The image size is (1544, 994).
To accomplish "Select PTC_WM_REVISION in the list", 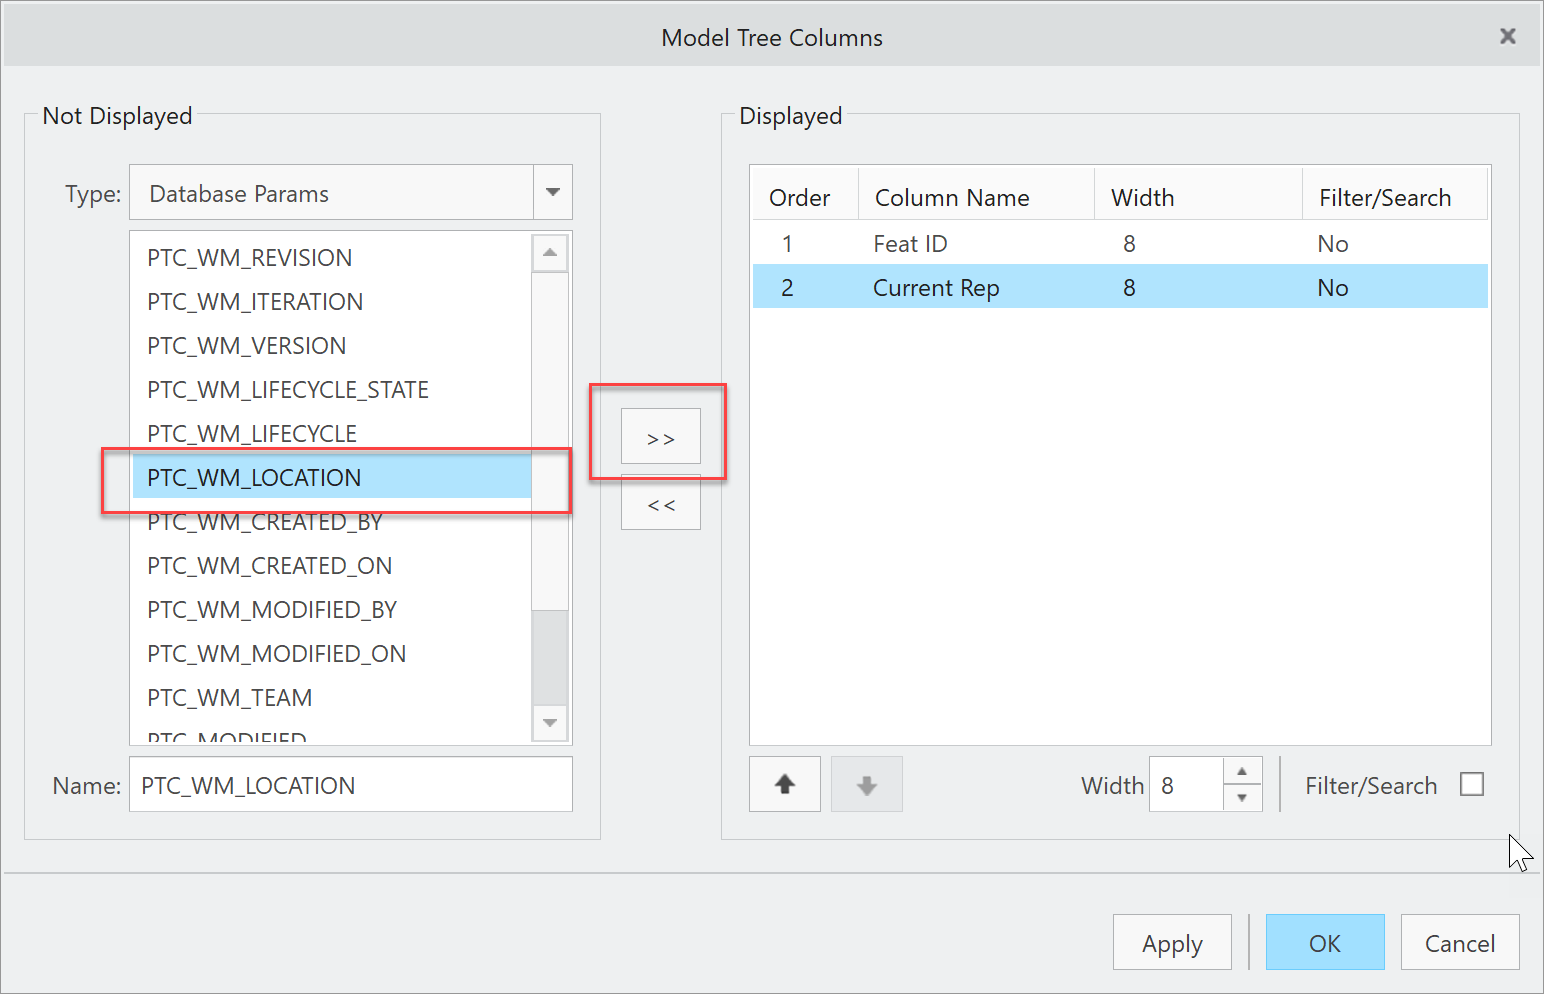I will 250,258.
